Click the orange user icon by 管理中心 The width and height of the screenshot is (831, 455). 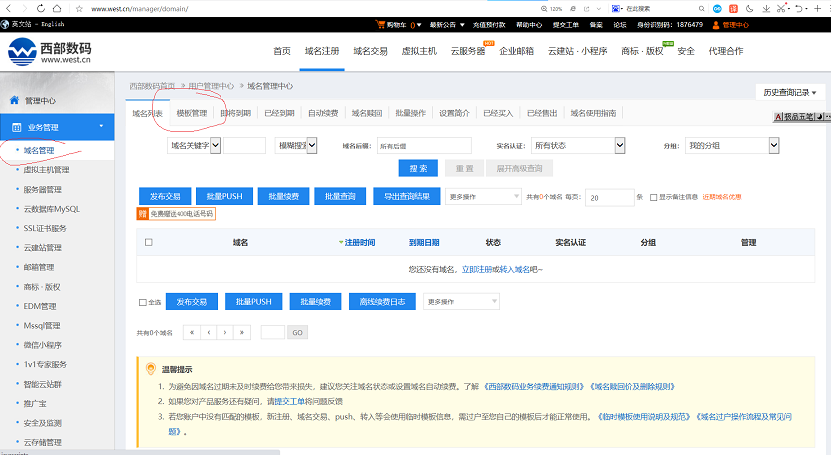716,25
